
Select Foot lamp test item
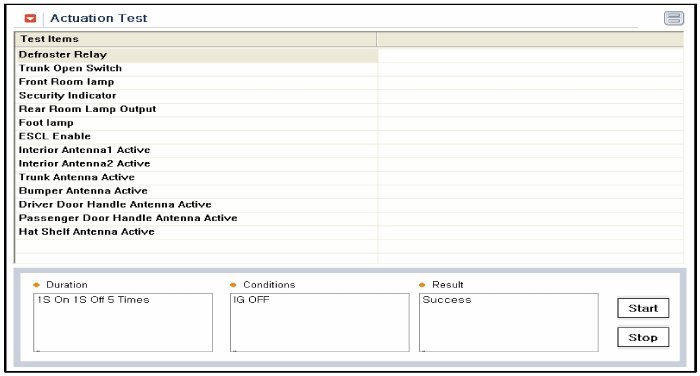click(x=196, y=123)
